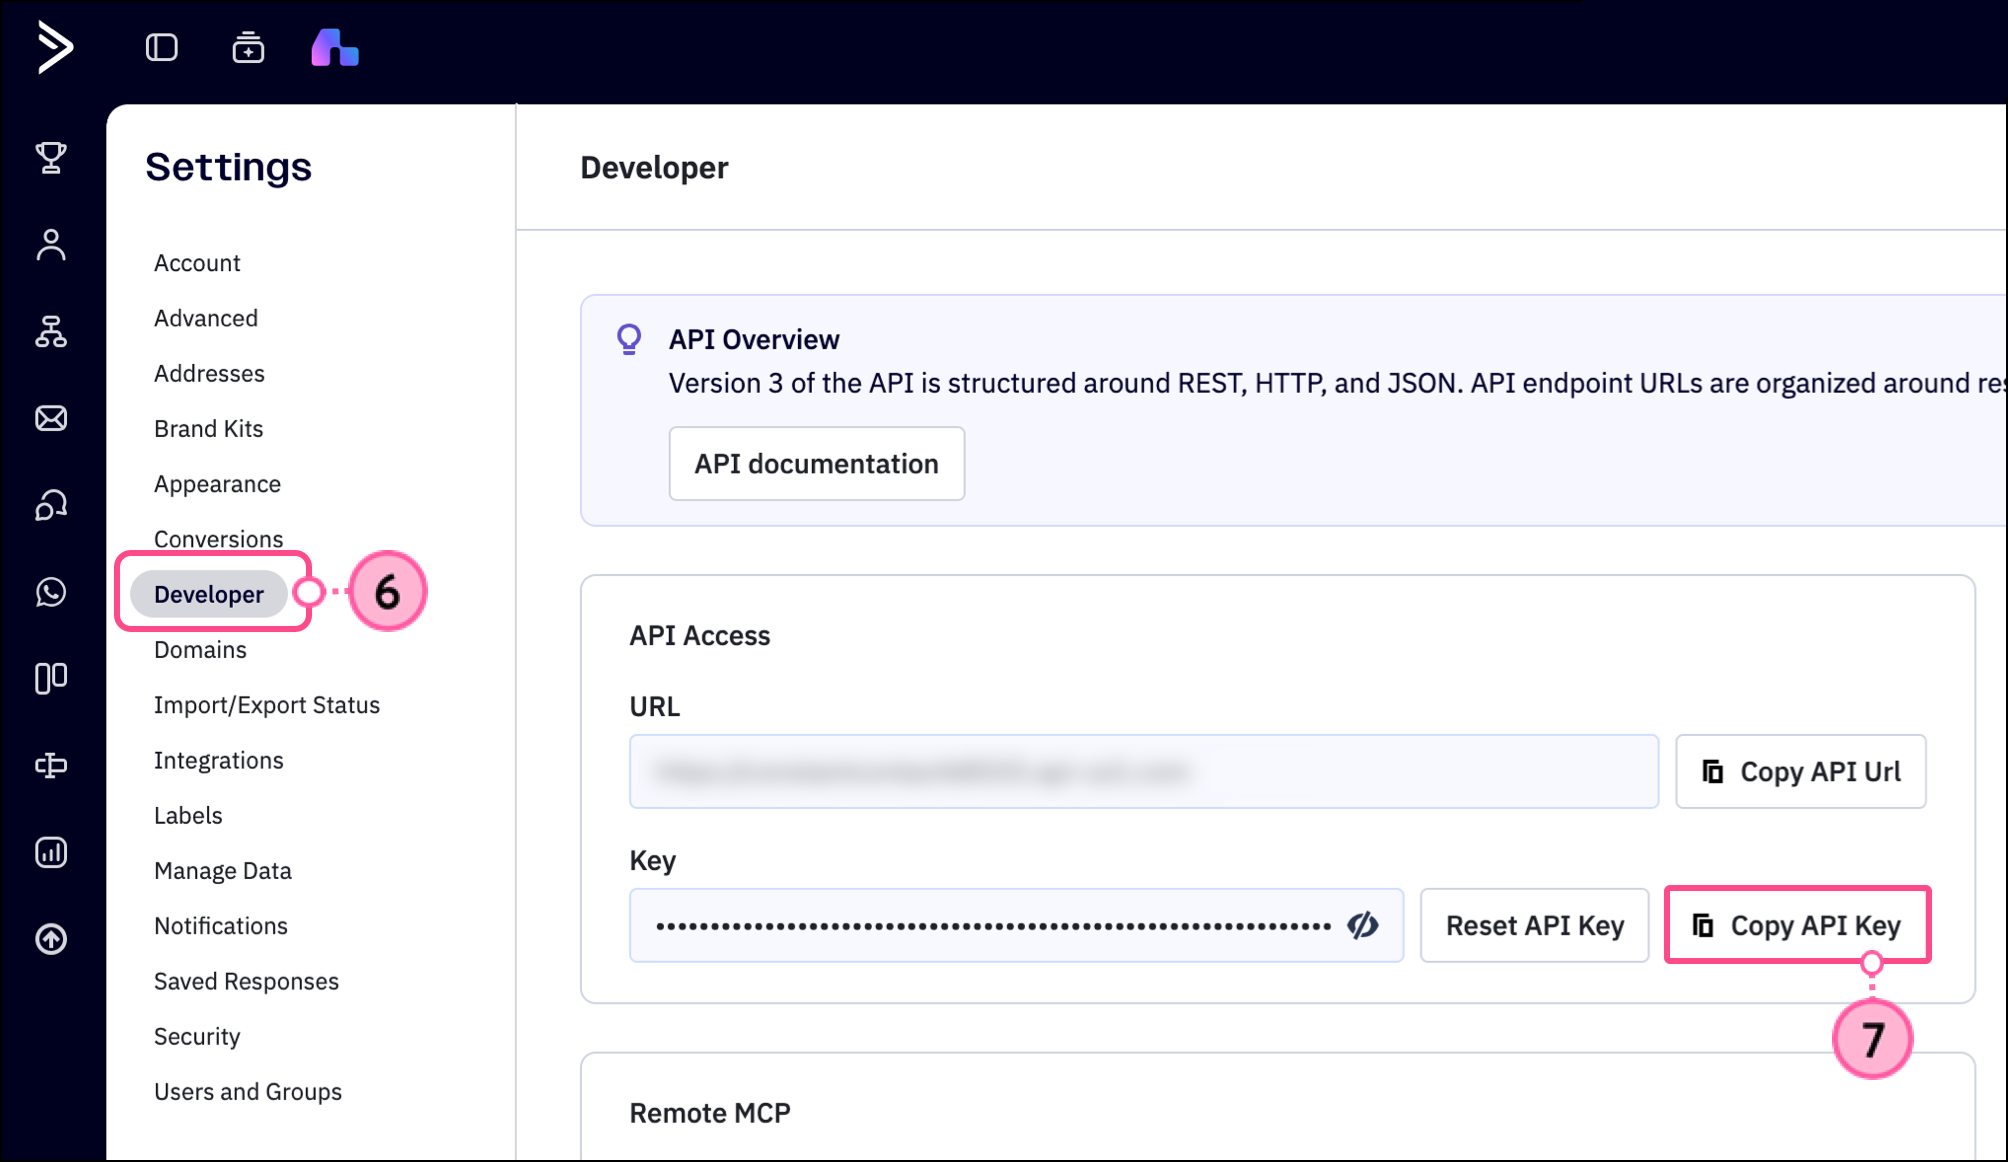The image size is (2008, 1162).
Task: Click the masked API Key field
Action: [1016, 925]
